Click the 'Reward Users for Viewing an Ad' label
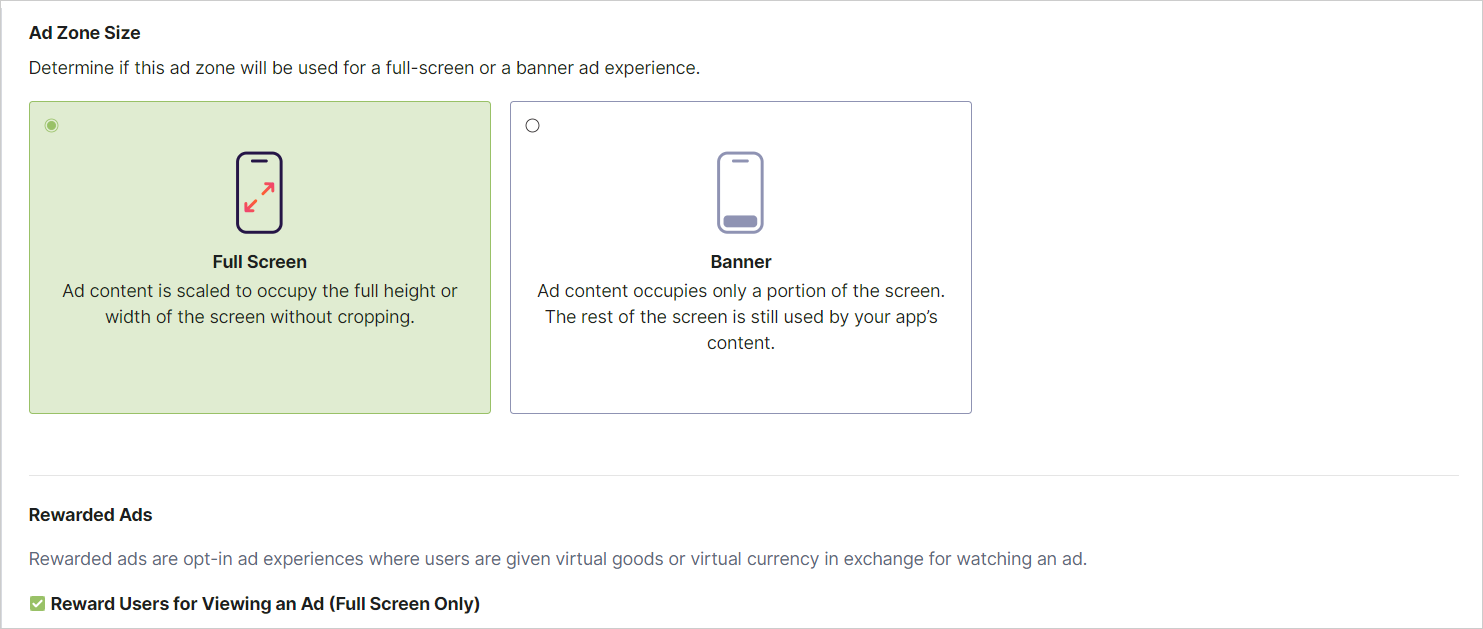The image size is (1483, 629). pyautogui.click(x=265, y=604)
